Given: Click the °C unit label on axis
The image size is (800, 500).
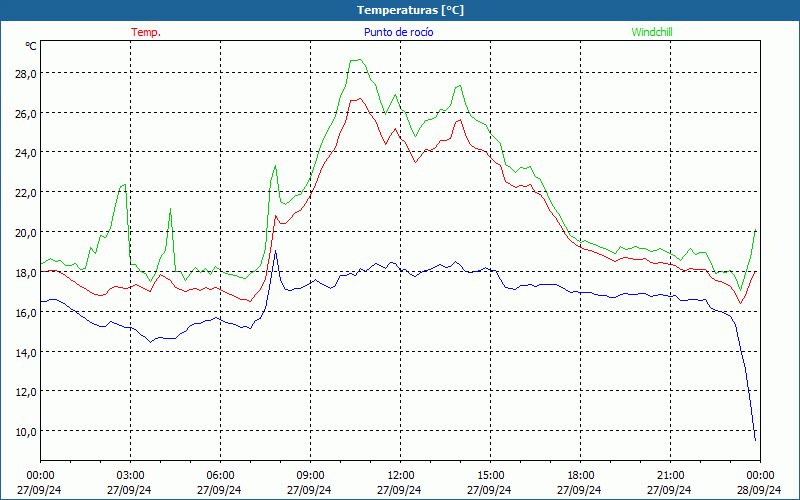Looking at the screenshot, I should 31,46.
